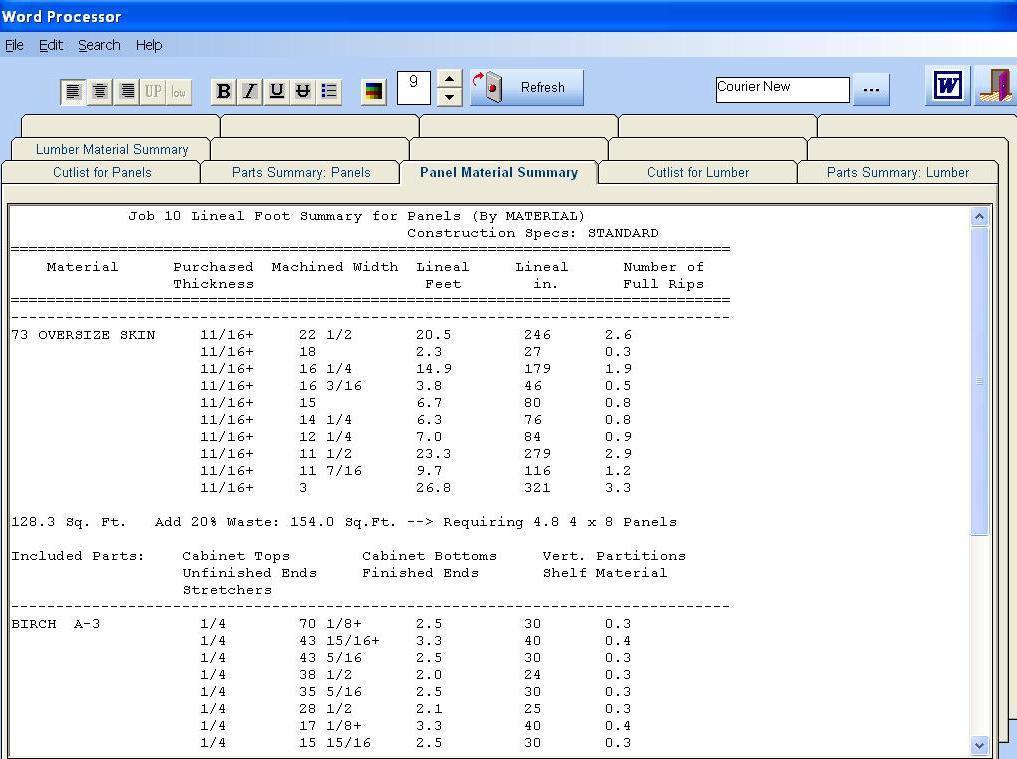Screen dimensions: 1017x759
Task: Click the 'Vert. Partitions' included part
Action: pyautogui.click(x=614, y=556)
